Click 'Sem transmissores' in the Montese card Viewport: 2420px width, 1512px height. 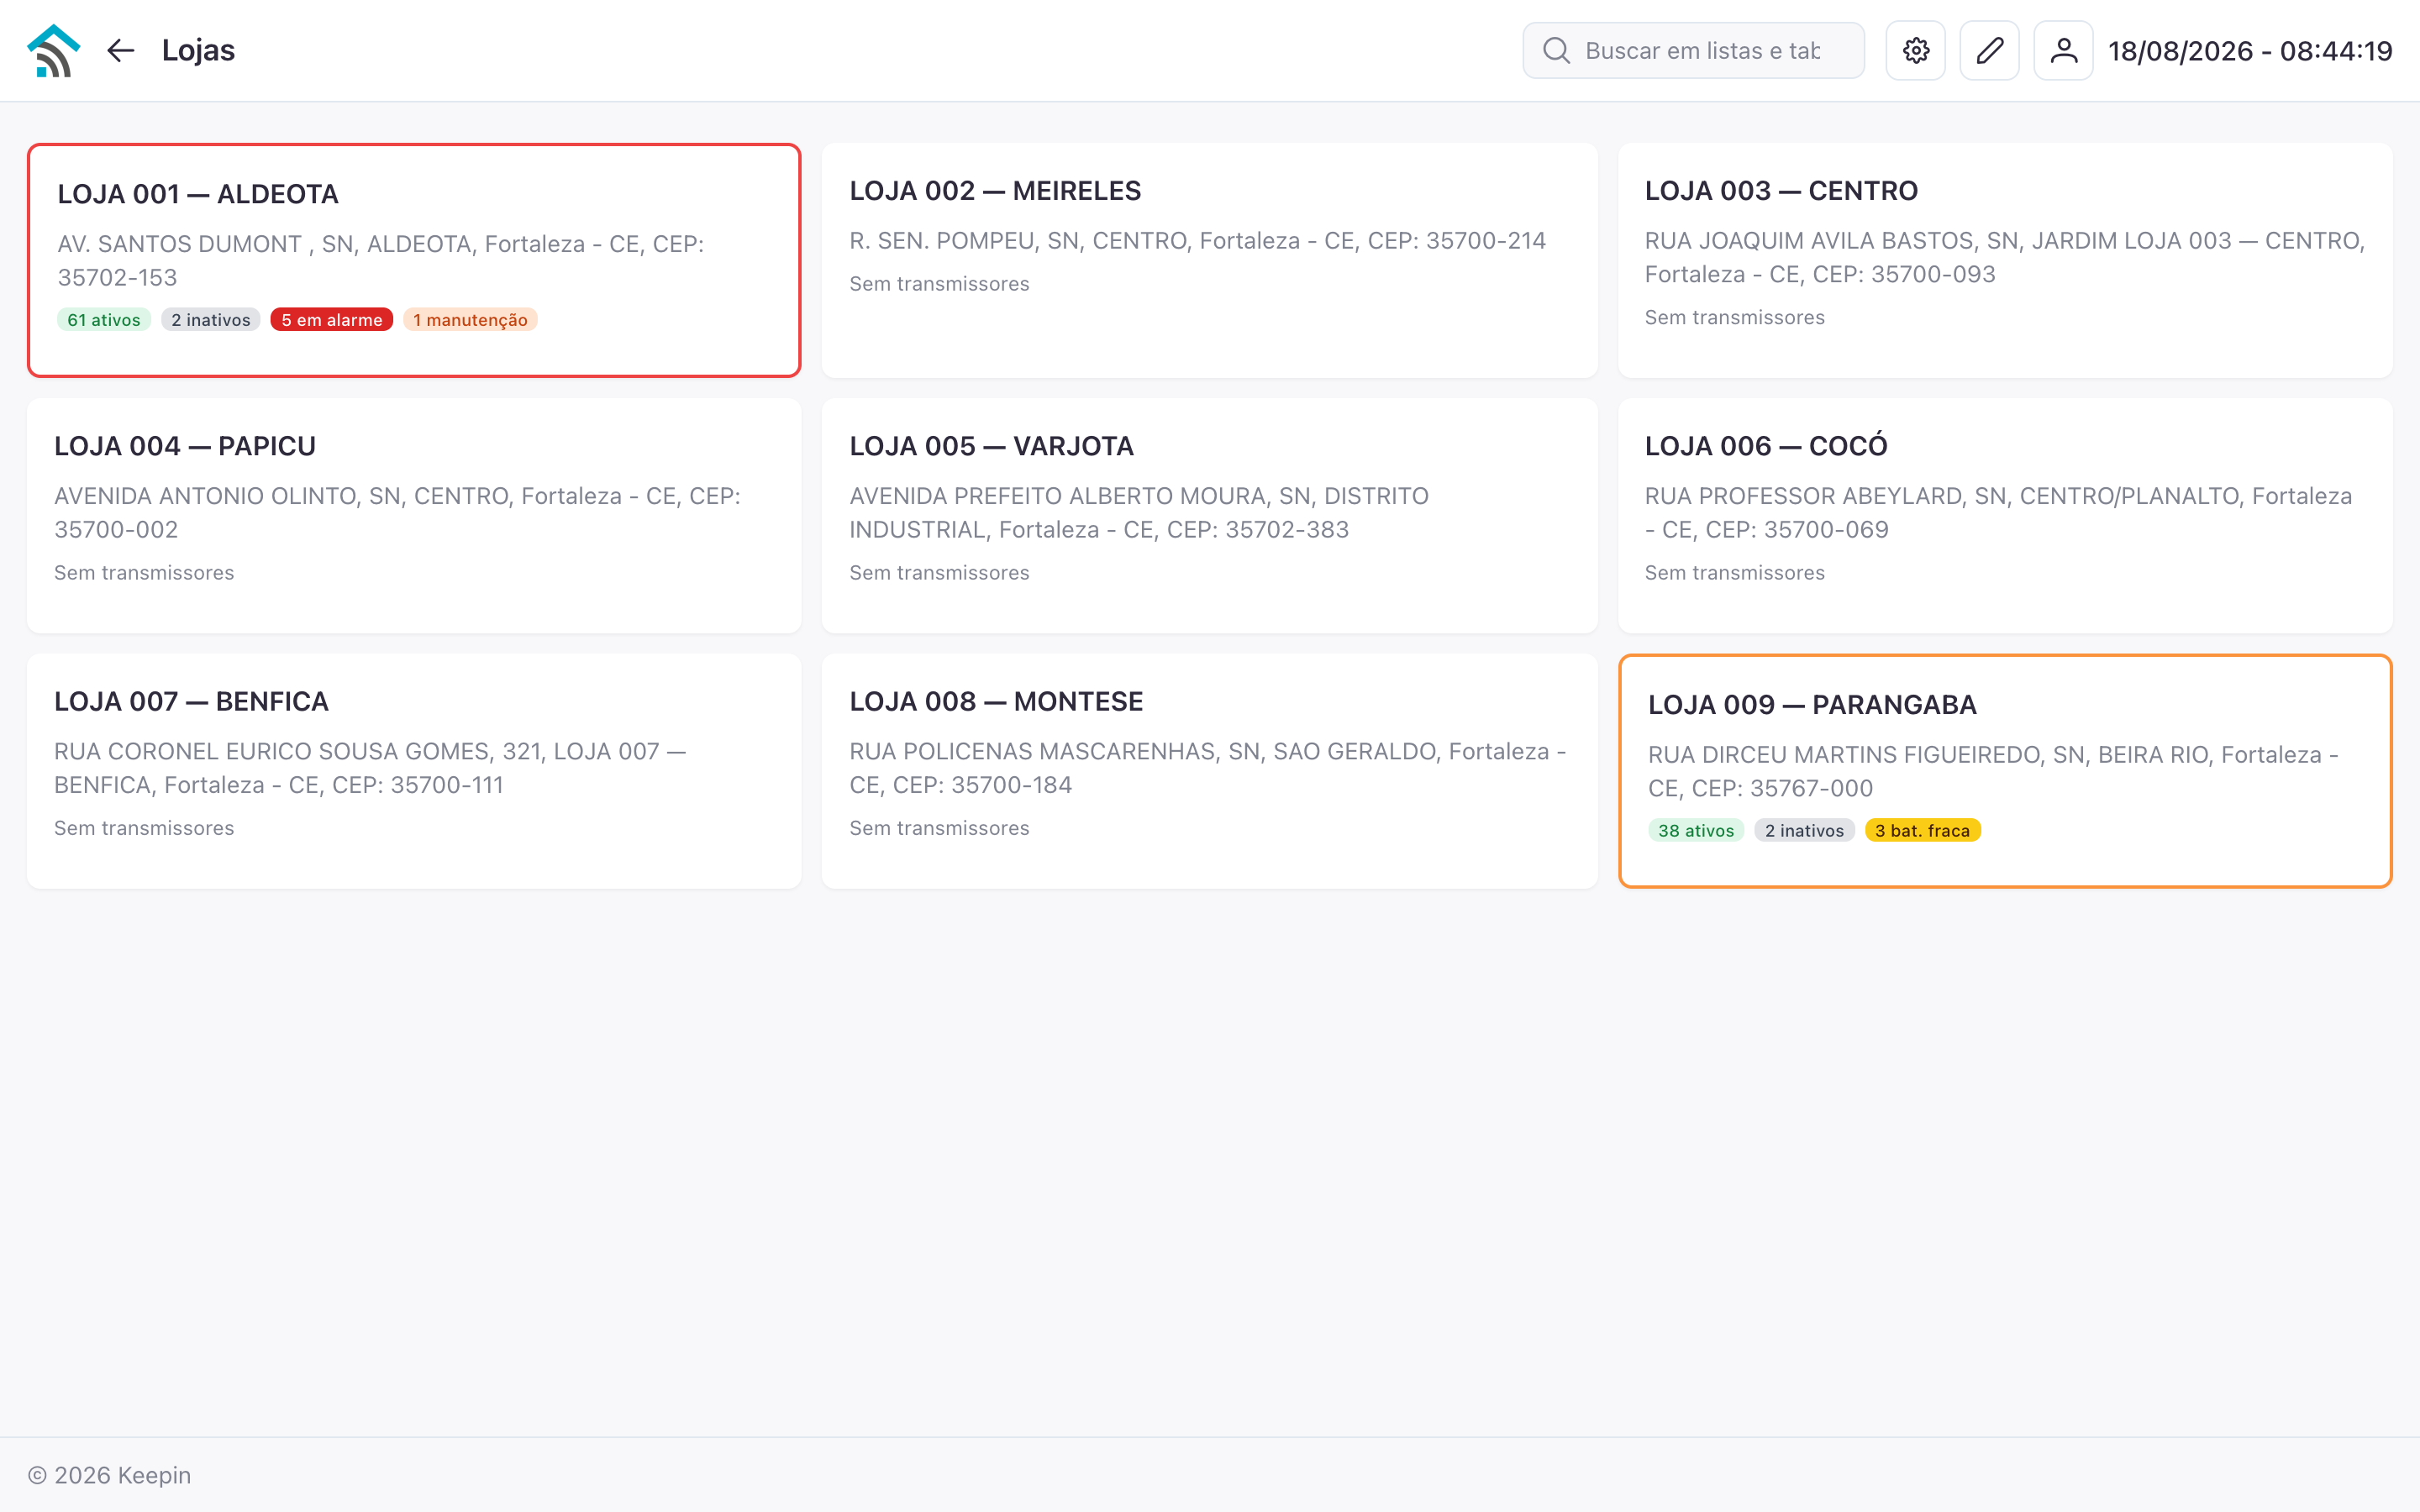click(x=939, y=828)
